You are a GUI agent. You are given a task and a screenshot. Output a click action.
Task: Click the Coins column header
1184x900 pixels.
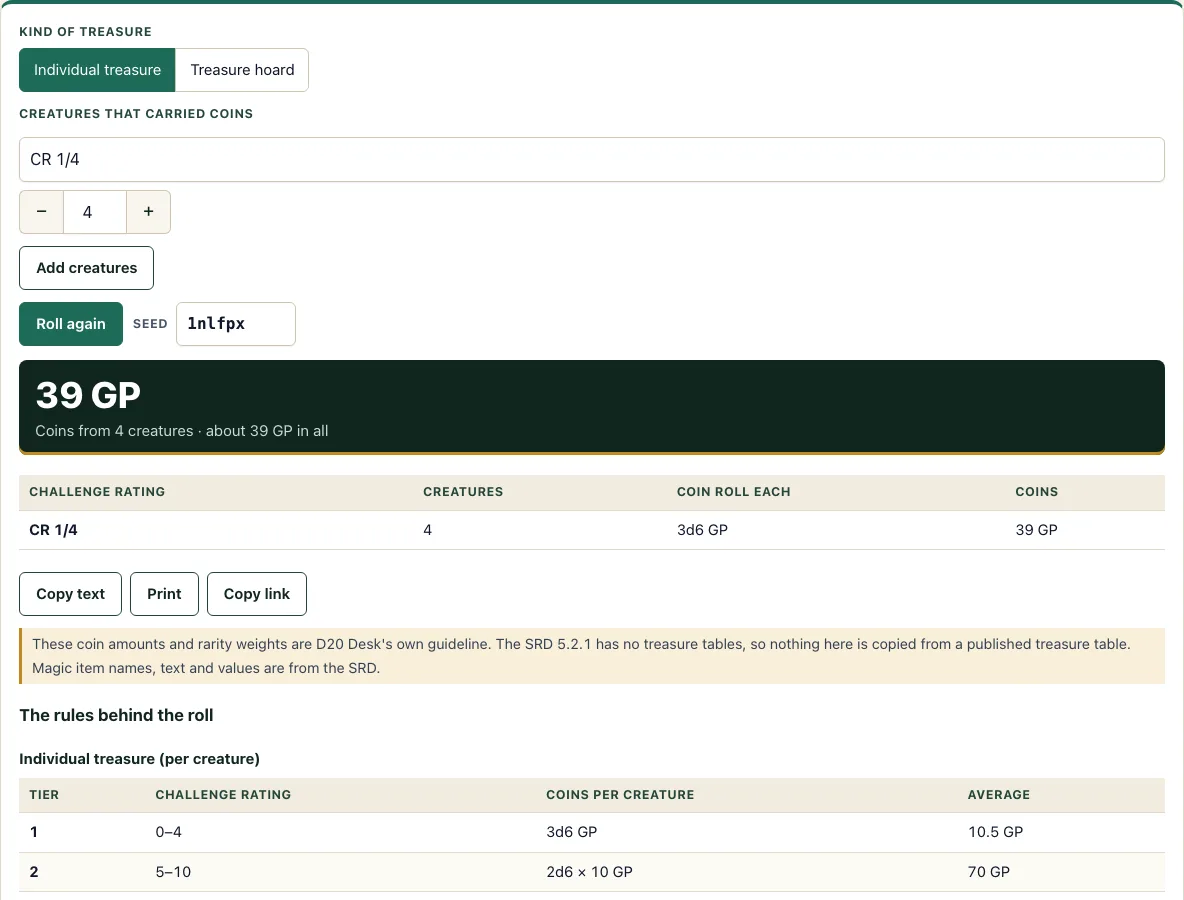coord(1037,492)
